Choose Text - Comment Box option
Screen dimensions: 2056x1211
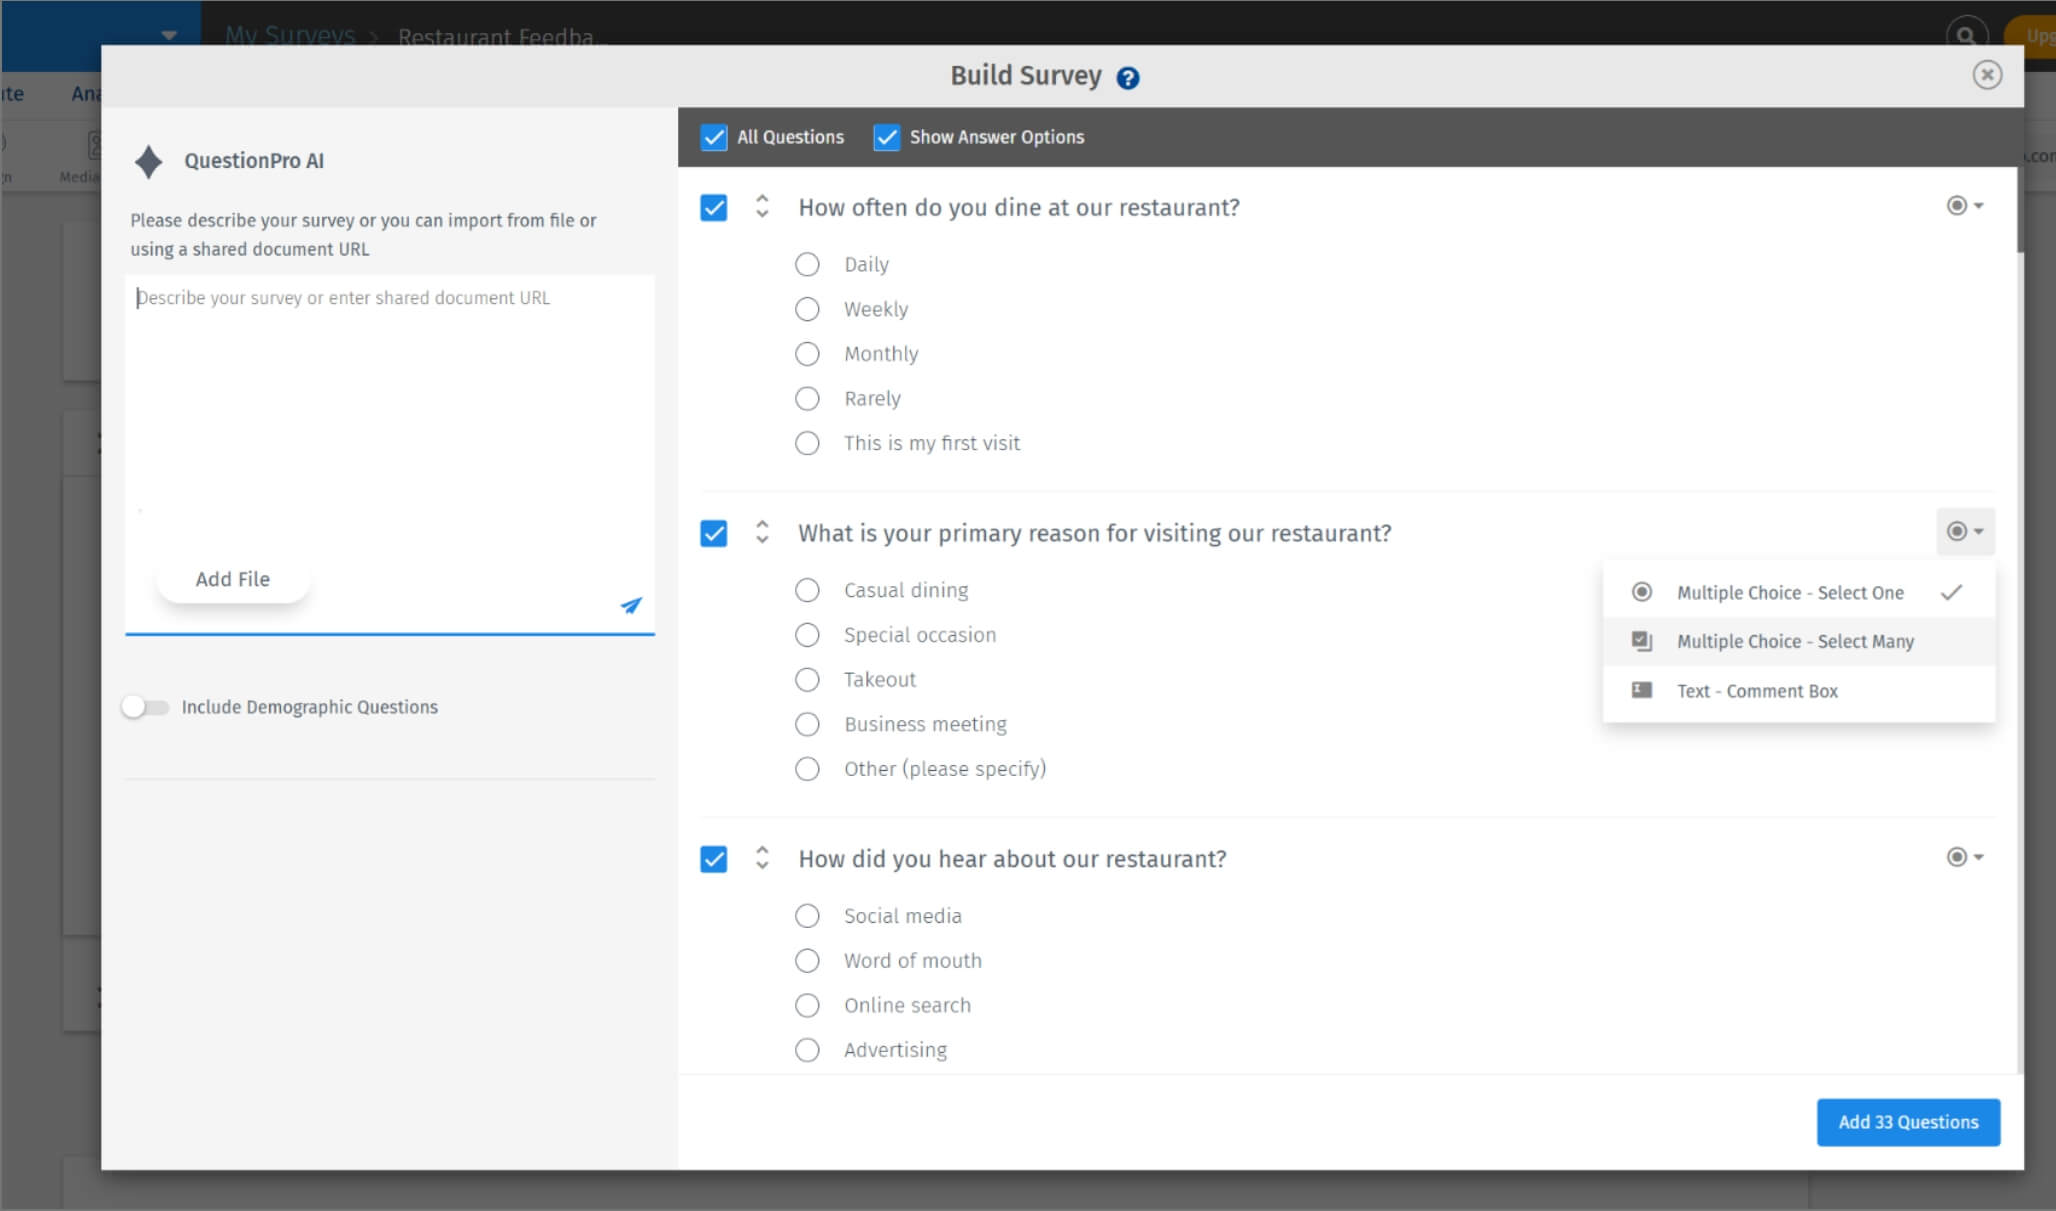tap(1757, 691)
